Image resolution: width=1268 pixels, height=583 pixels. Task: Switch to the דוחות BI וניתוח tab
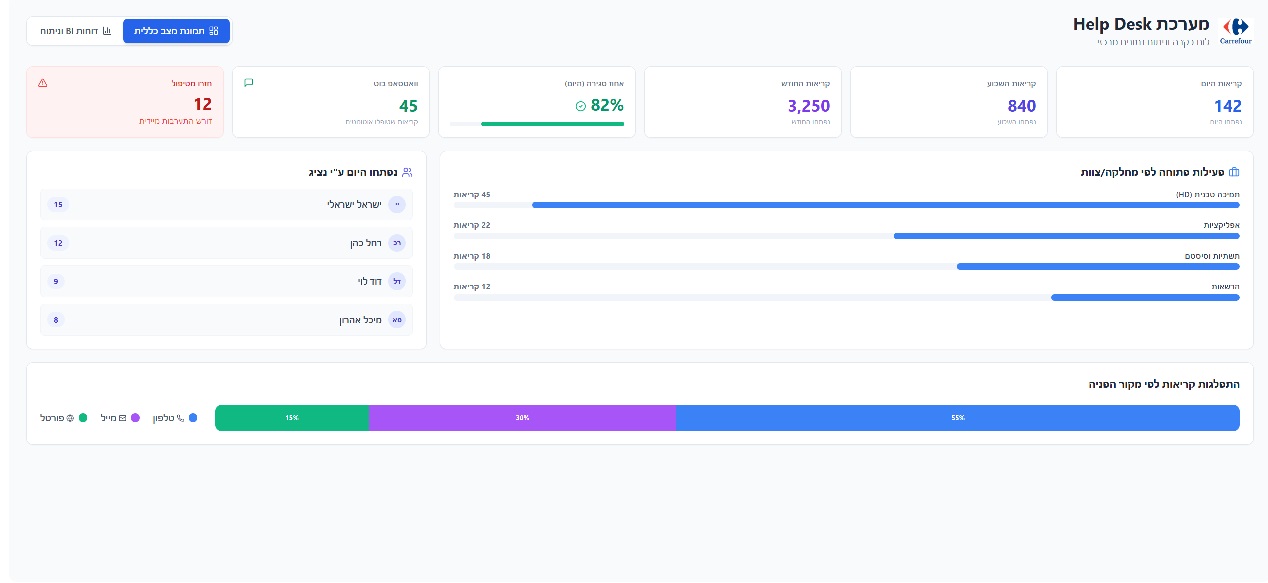(75, 31)
